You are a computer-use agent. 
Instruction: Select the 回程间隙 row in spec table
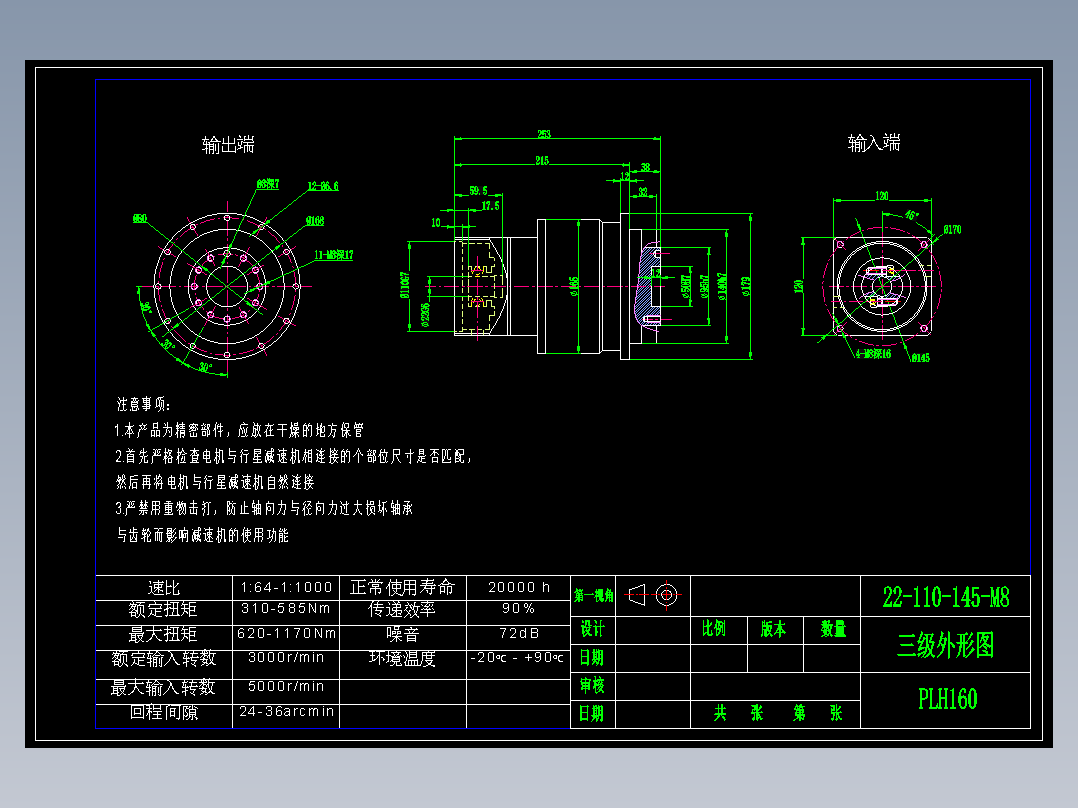[x=165, y=711]
